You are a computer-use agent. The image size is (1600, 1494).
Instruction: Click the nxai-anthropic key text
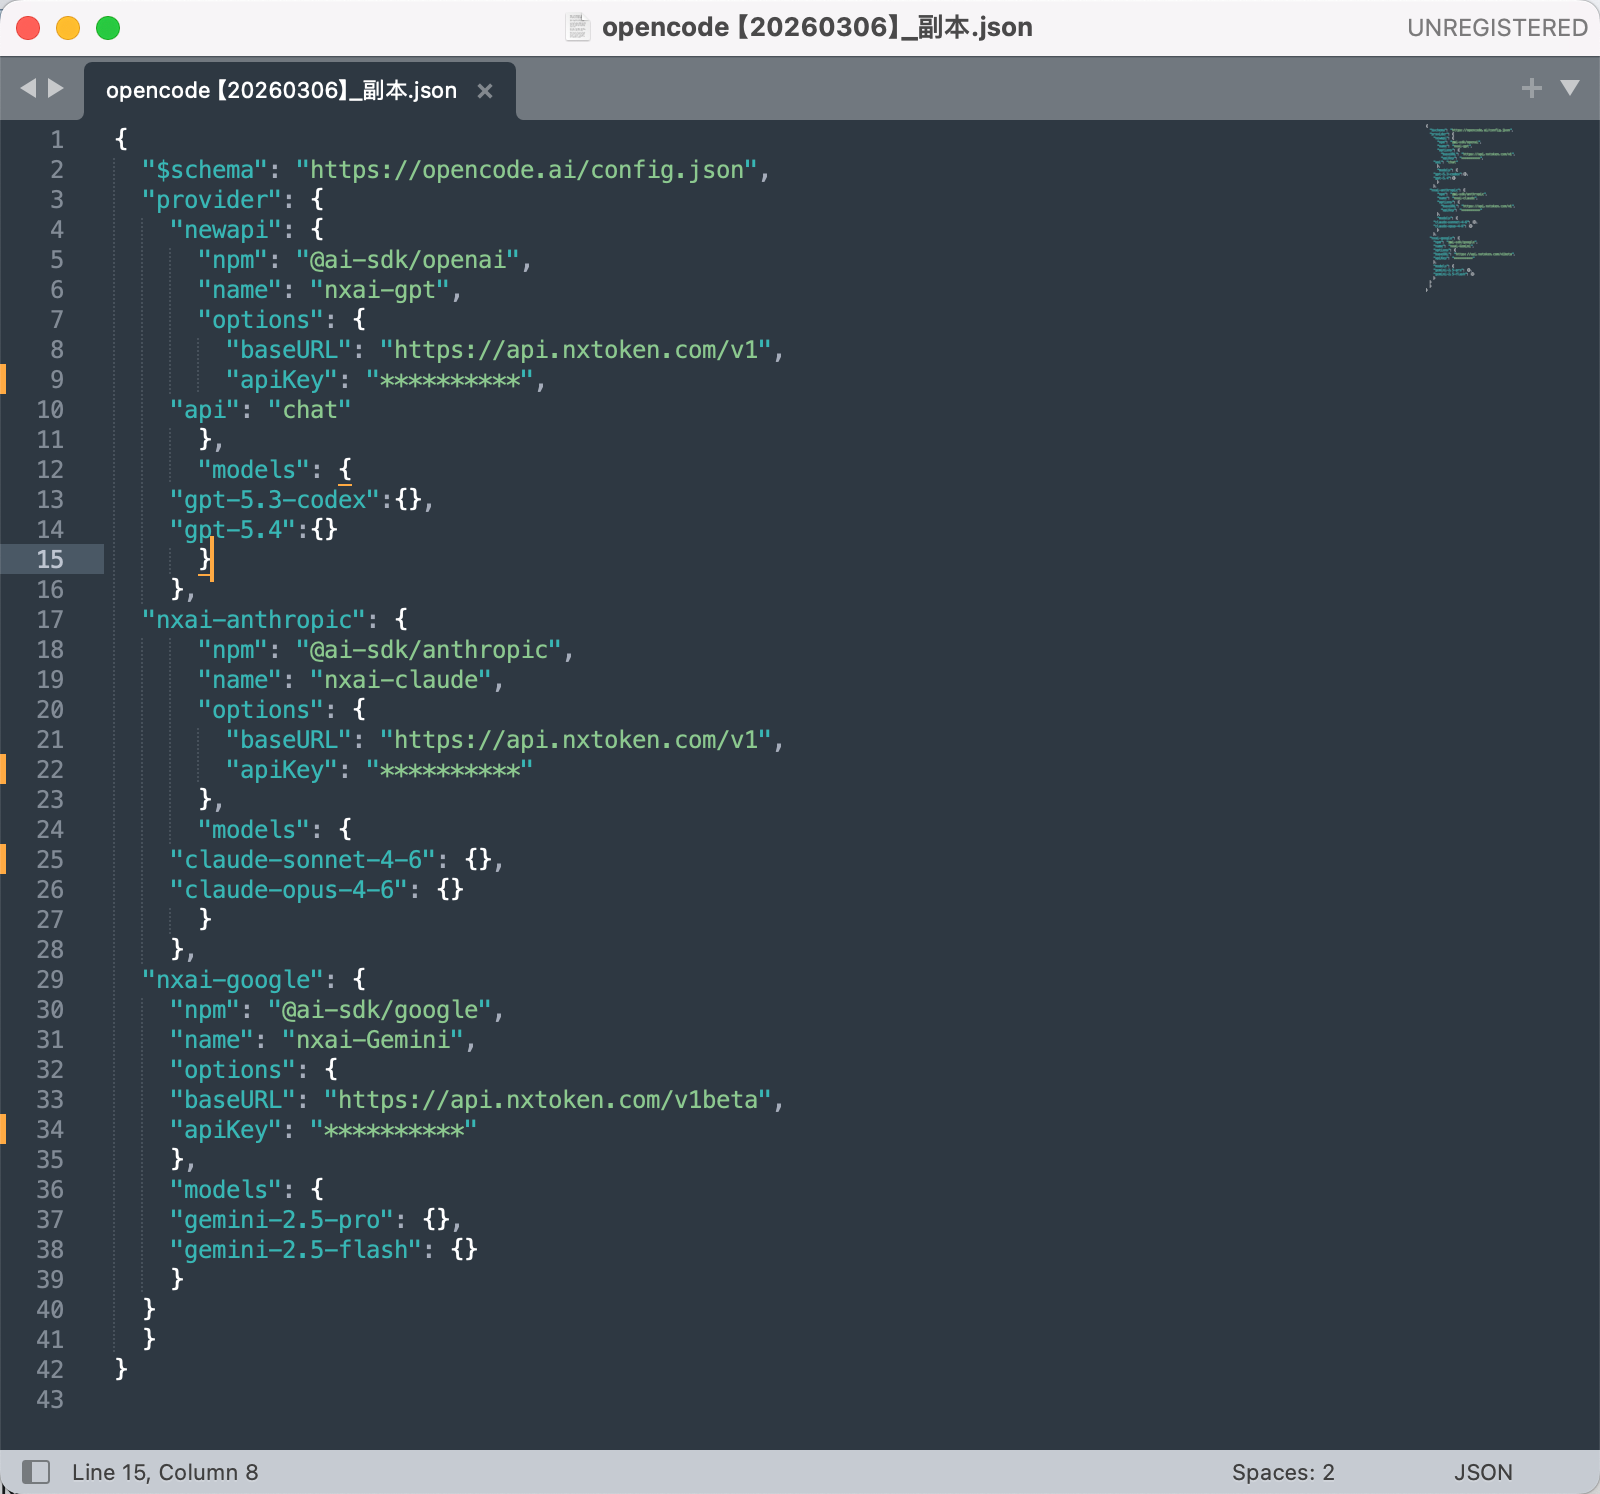tap(254, 620)
